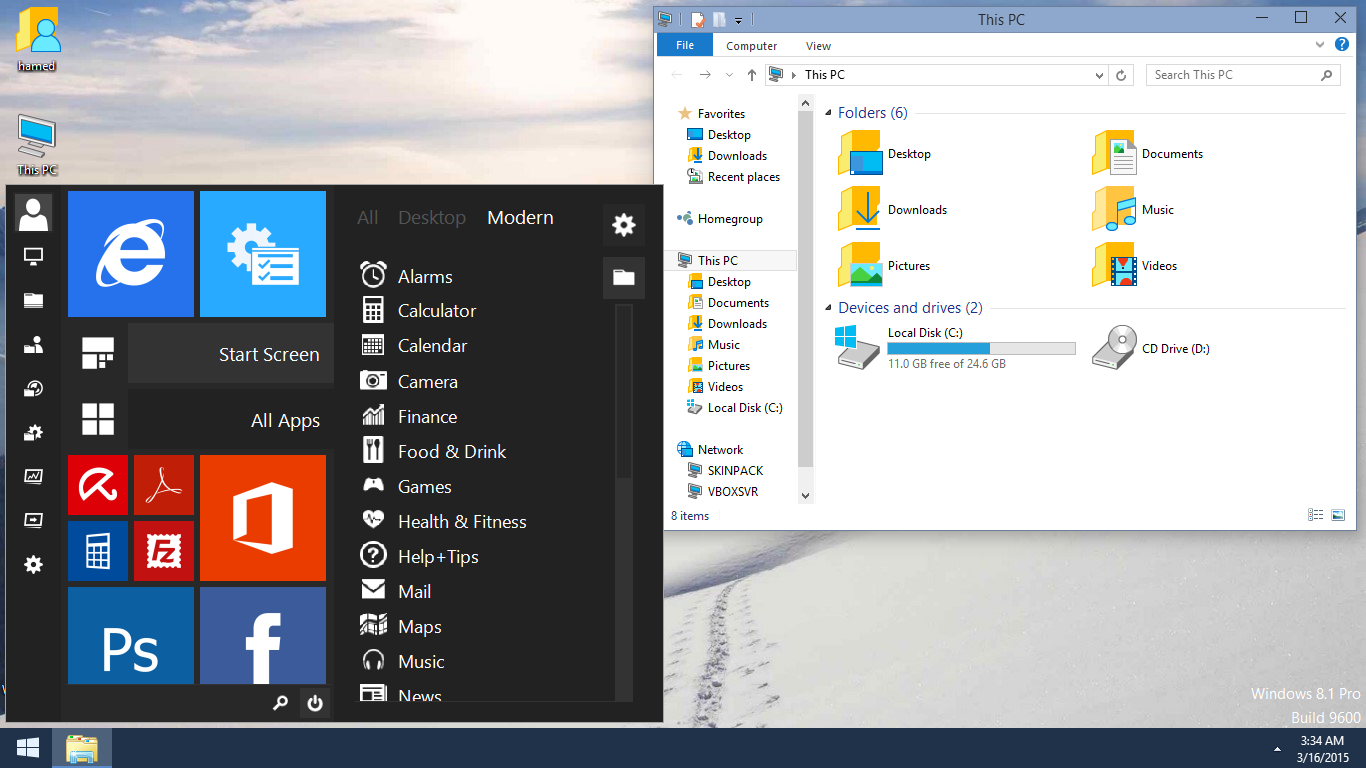The width and height of the screenshot is (1366, 768).
Task: Open the Internet Explorer tile
Action: click(x=131, y=254)
